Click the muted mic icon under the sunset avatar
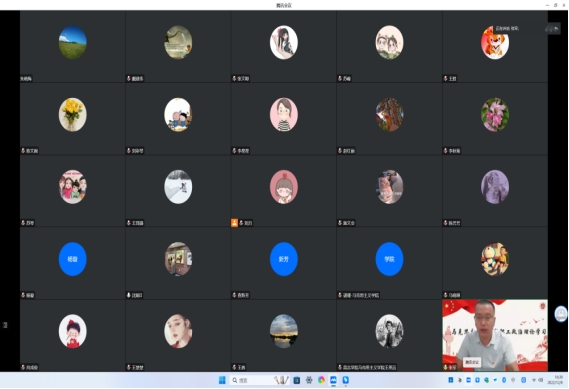 234,367
